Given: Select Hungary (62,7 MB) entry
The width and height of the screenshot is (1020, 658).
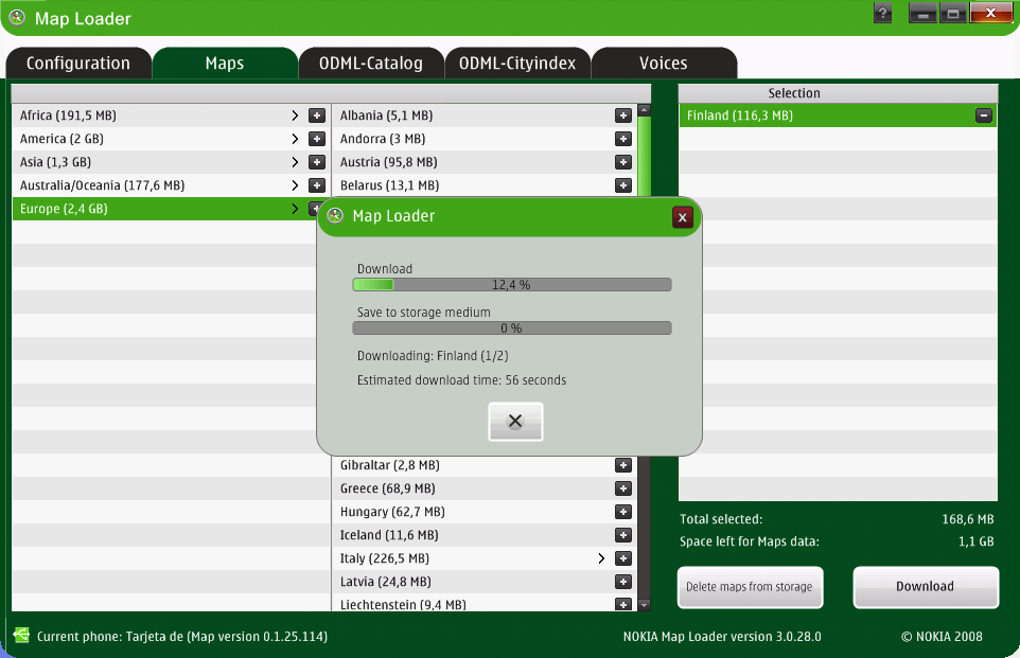Looking at the screenshot, I should tap(485, 512).
